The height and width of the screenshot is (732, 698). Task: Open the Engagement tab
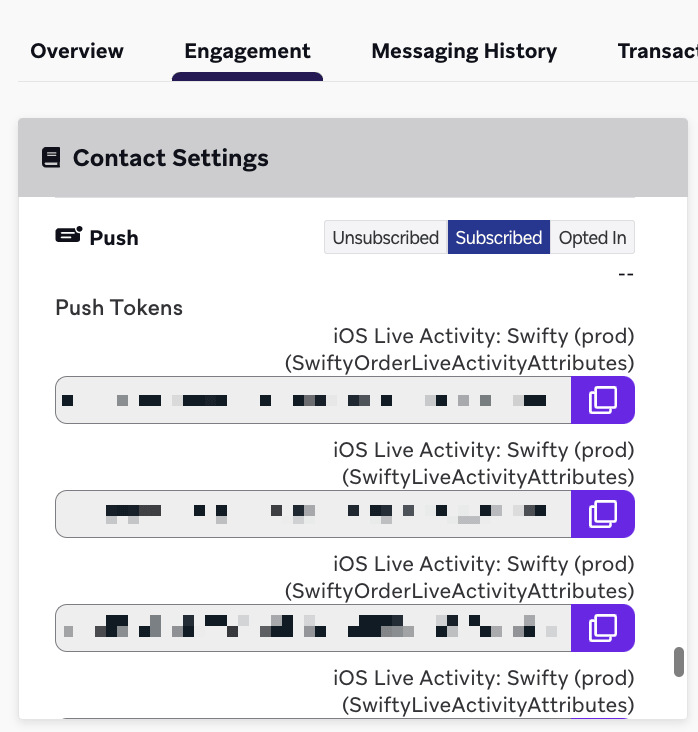(247, 51)
